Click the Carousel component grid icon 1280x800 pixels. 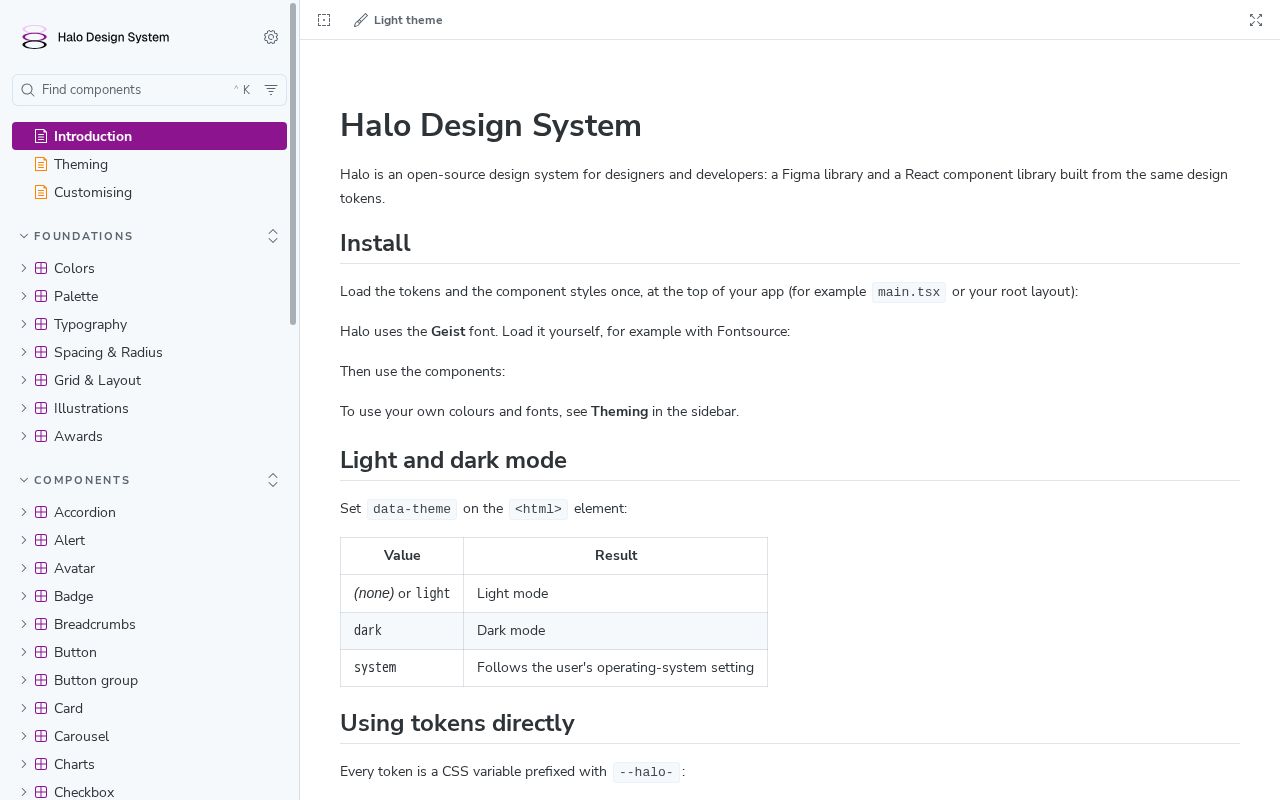coord(41,736)
